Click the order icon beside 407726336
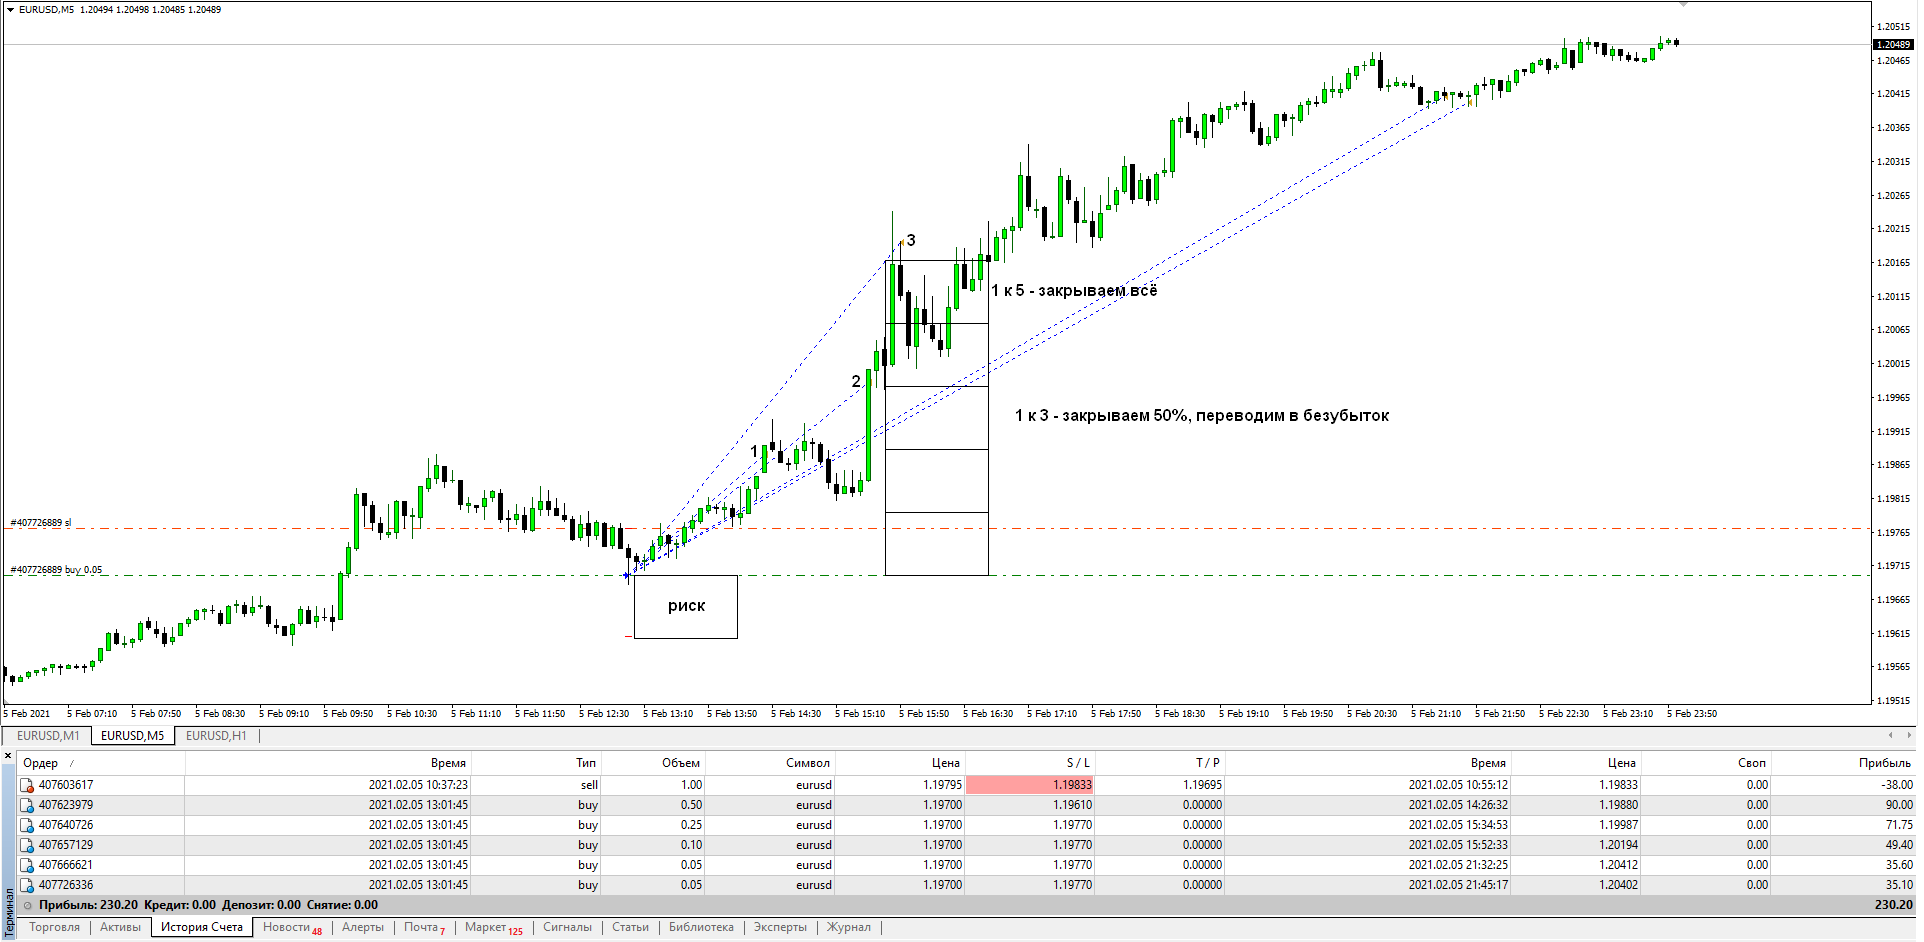 pyautogui.click(x=28, y=886)
